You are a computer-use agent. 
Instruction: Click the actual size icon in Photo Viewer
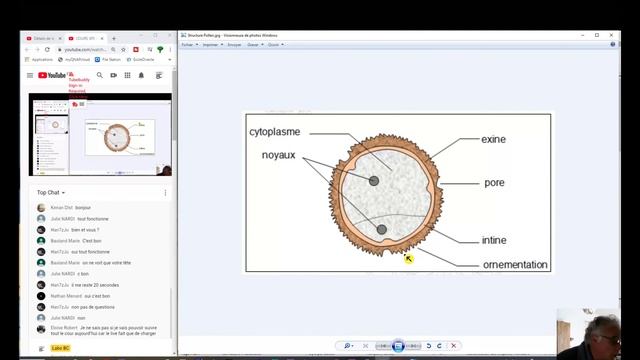pos(365,346)
